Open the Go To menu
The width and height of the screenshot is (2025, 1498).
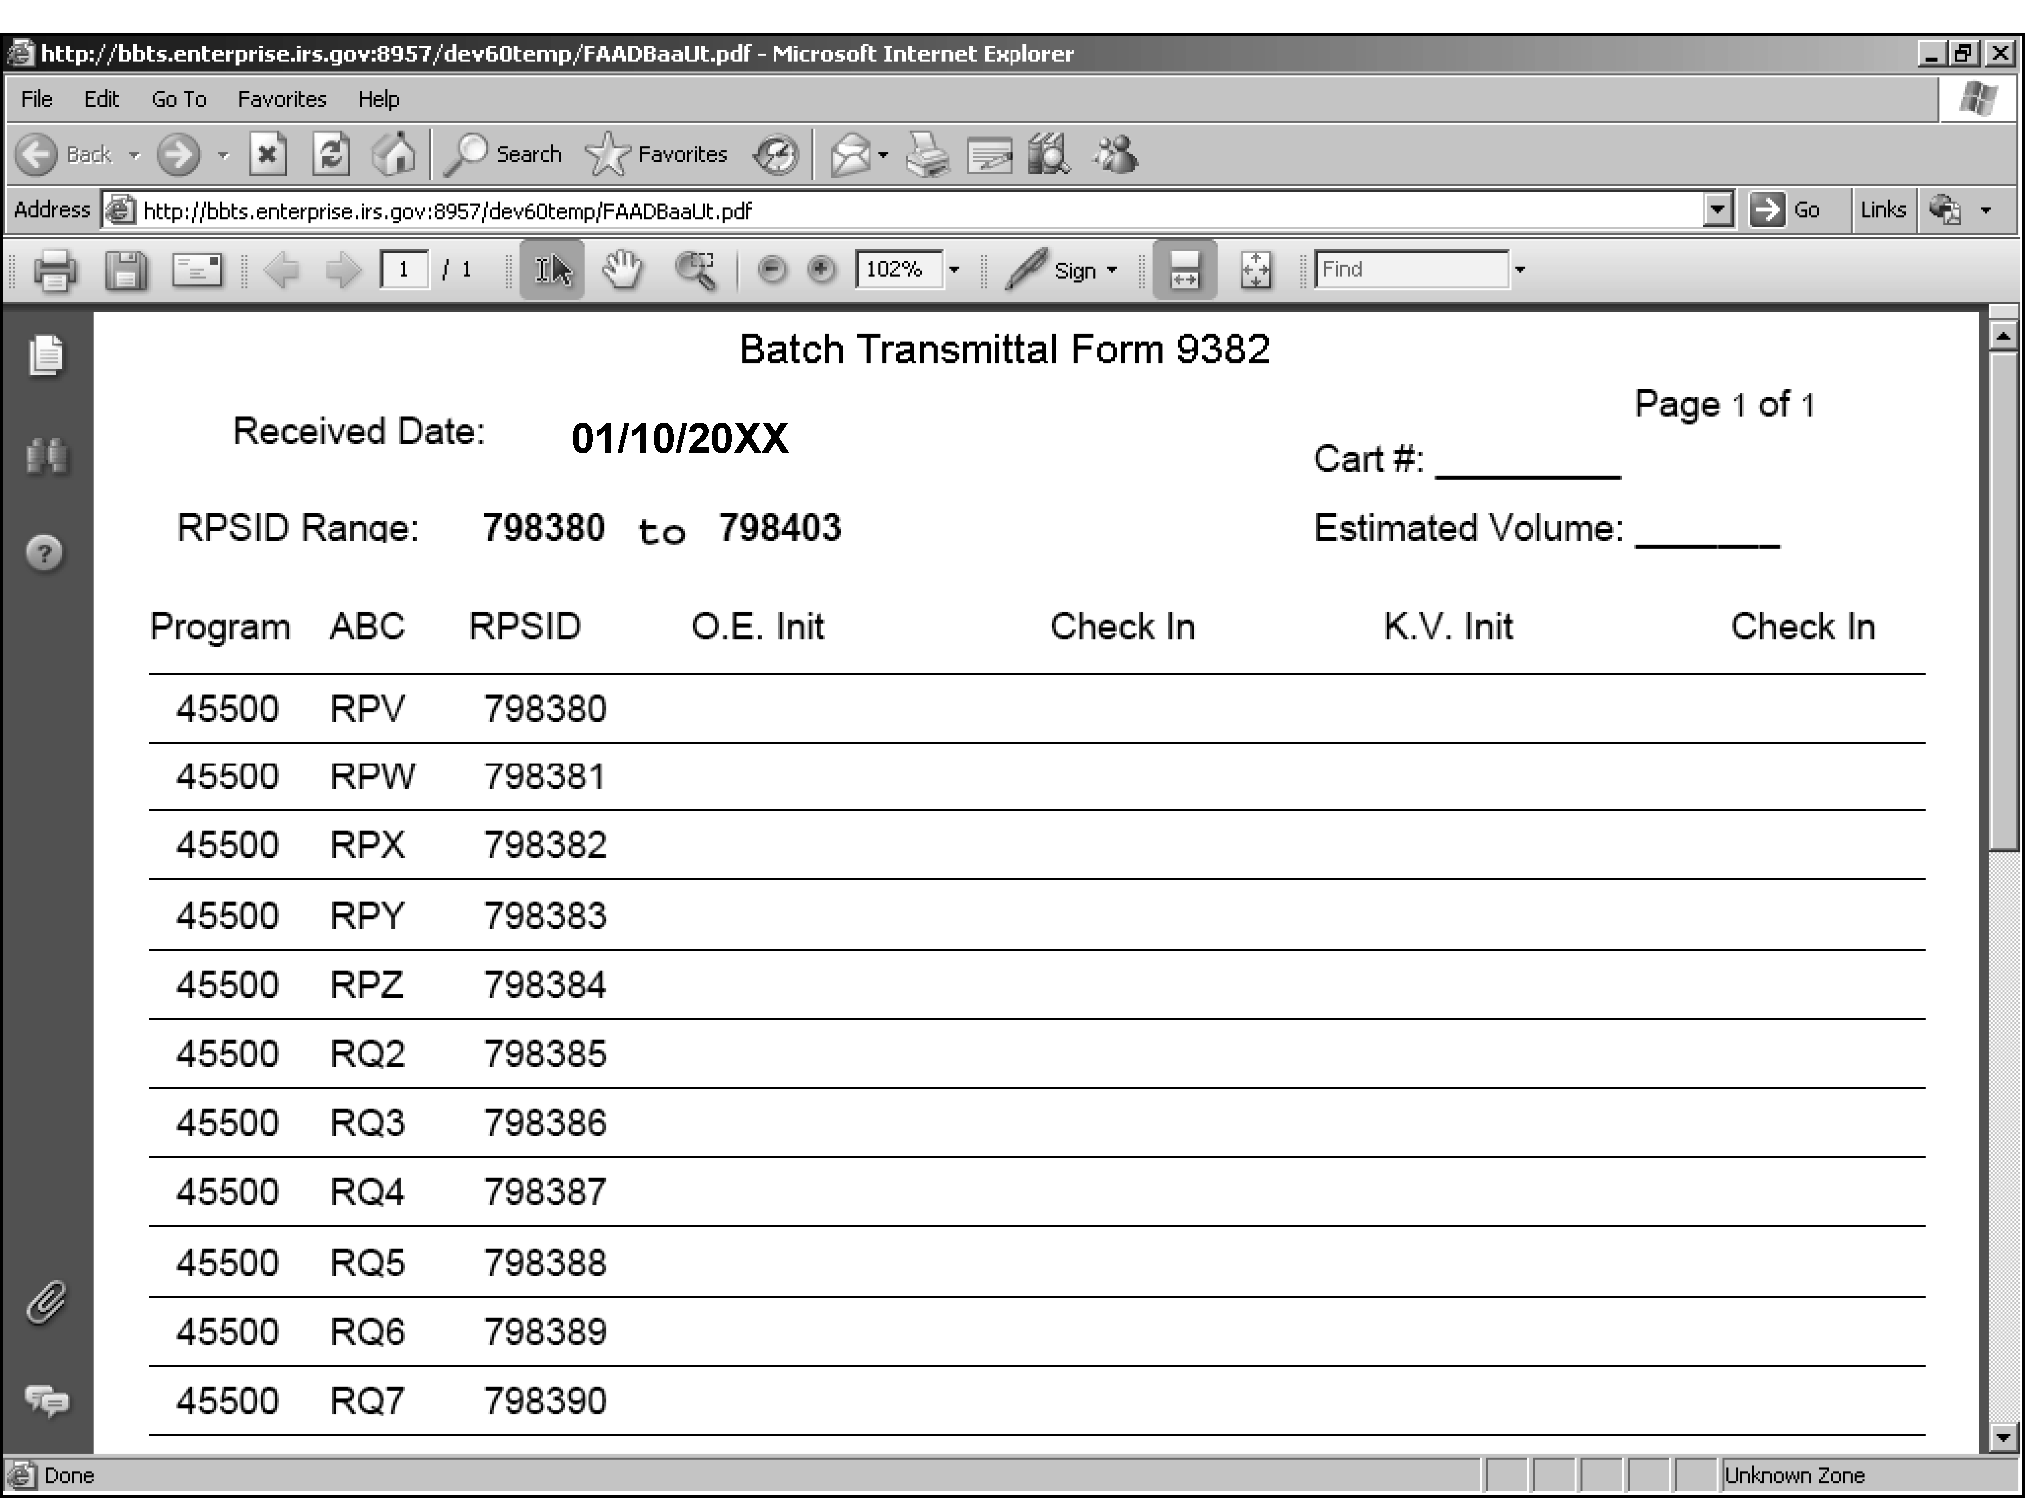(178, 99)
